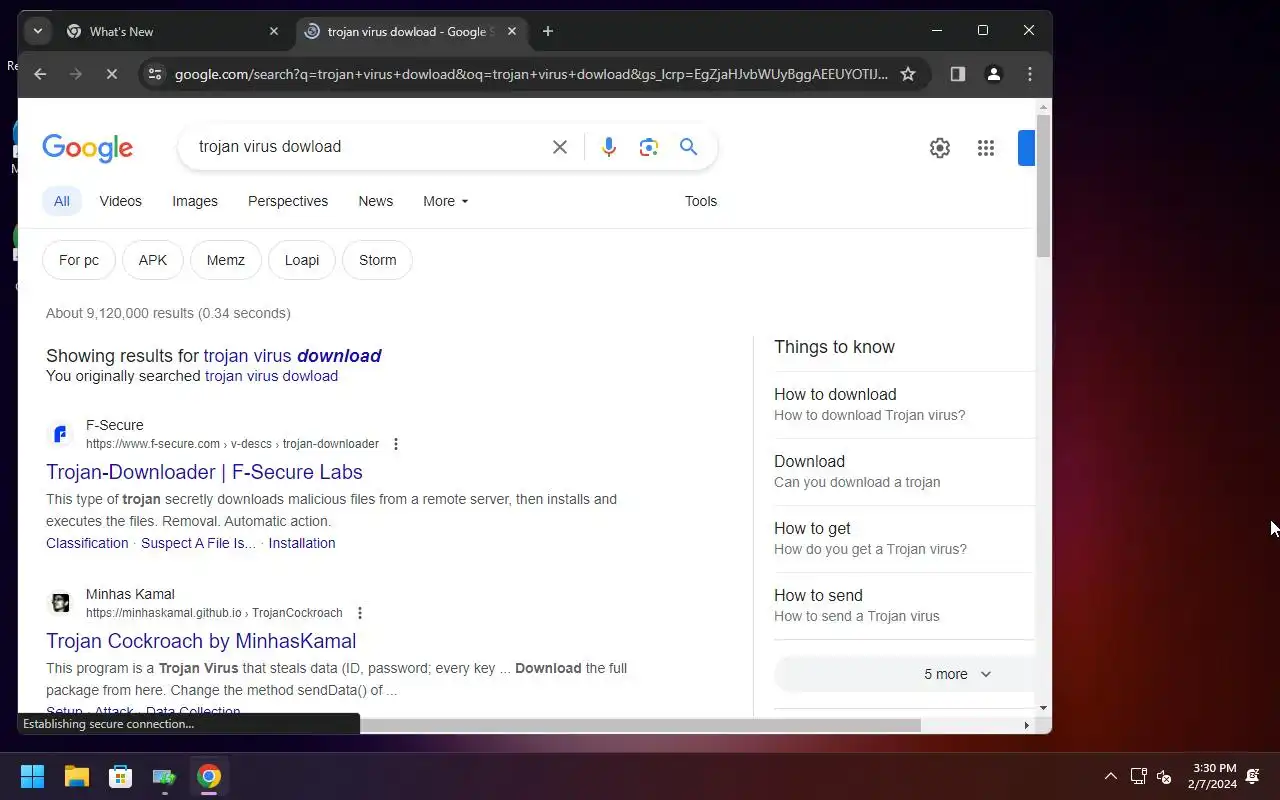Click the Minhas Kamal site favicon
Image resolution: width=1280 pixels, height=800 pixels.
coord(60,603)
